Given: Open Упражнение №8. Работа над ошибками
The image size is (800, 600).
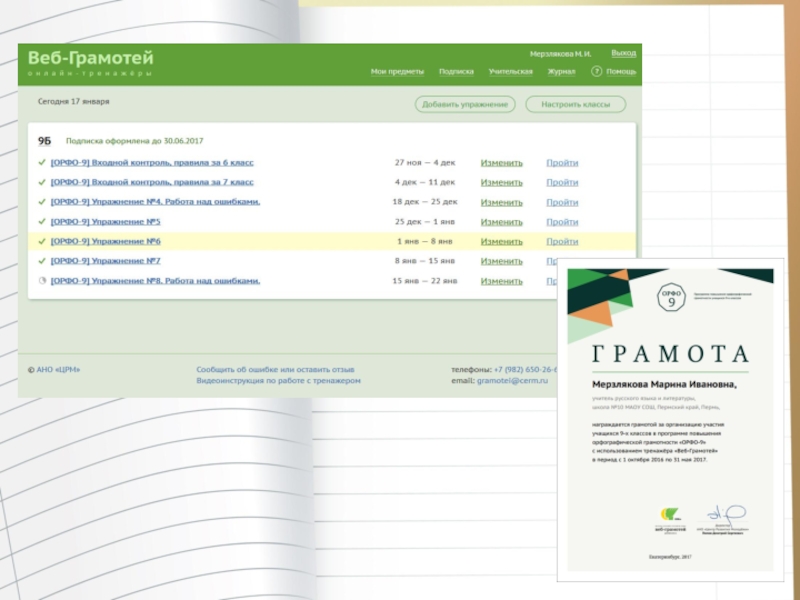Looking at the screenshot, I should pyautogui.click(x=155, y=281).
